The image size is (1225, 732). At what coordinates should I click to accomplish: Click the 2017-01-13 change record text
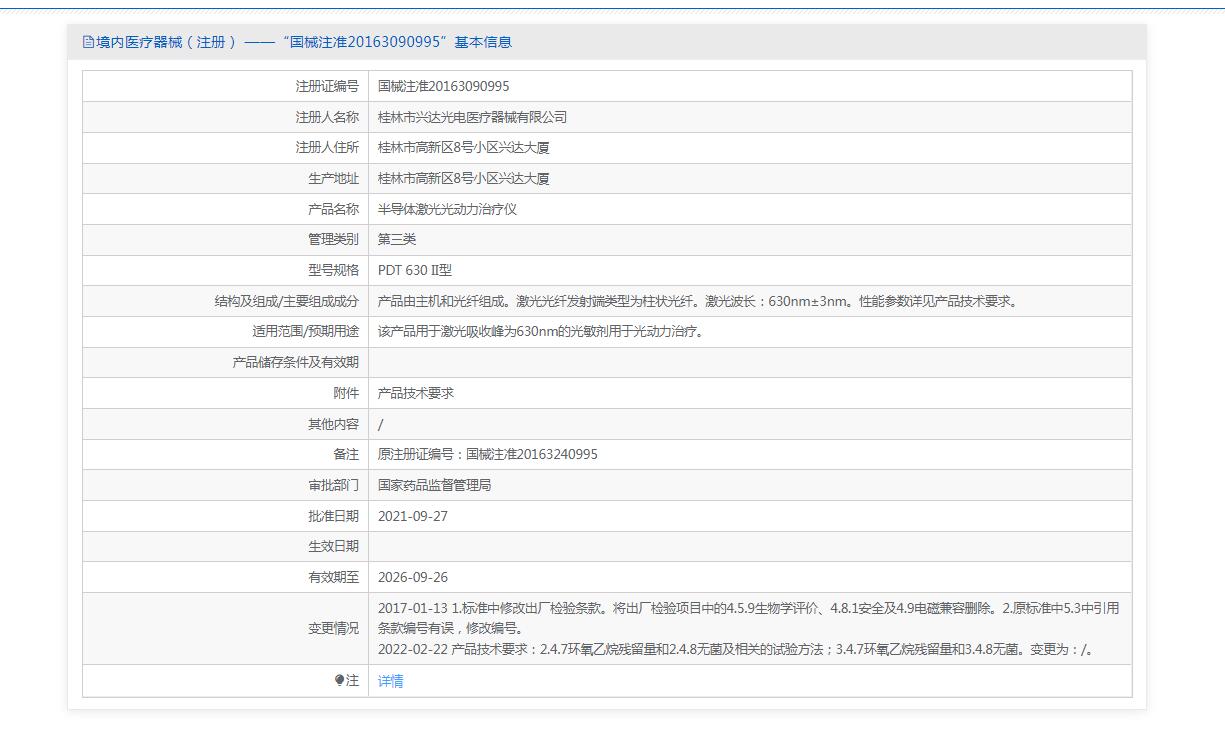[748, 608]
